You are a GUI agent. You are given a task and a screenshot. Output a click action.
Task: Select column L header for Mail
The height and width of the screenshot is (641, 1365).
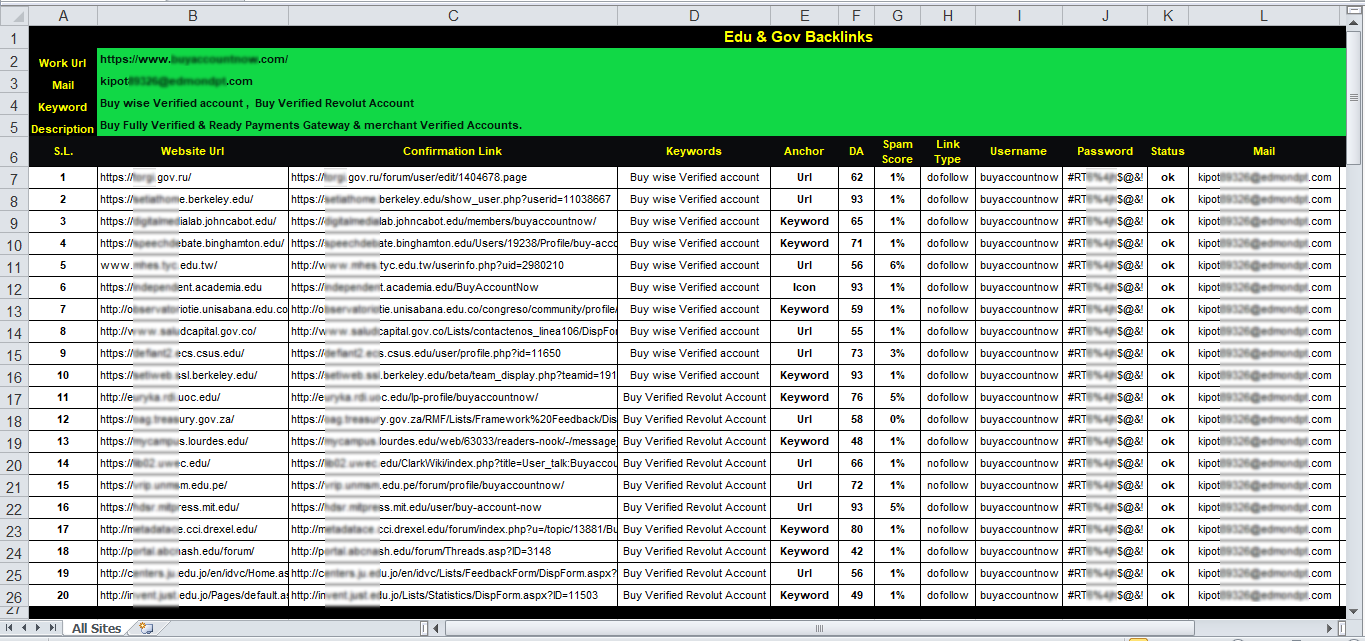[x=1264, y=15]
